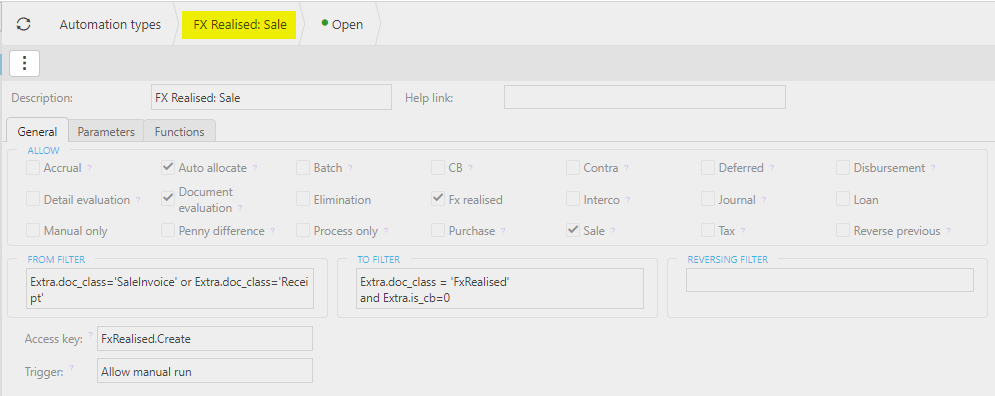Enable the Disbursement checkbox
995x396 pixels.
click(843, 168)
